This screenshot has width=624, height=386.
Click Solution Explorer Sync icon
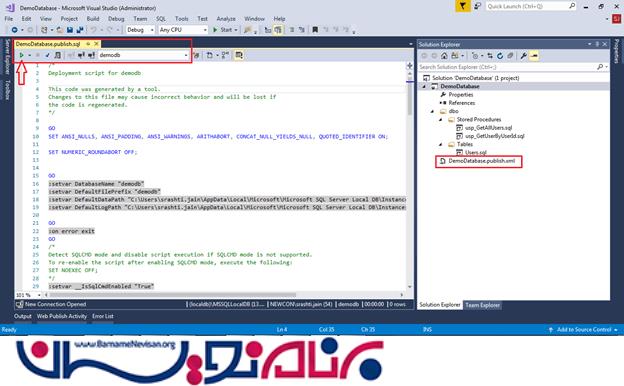point(490,56)
